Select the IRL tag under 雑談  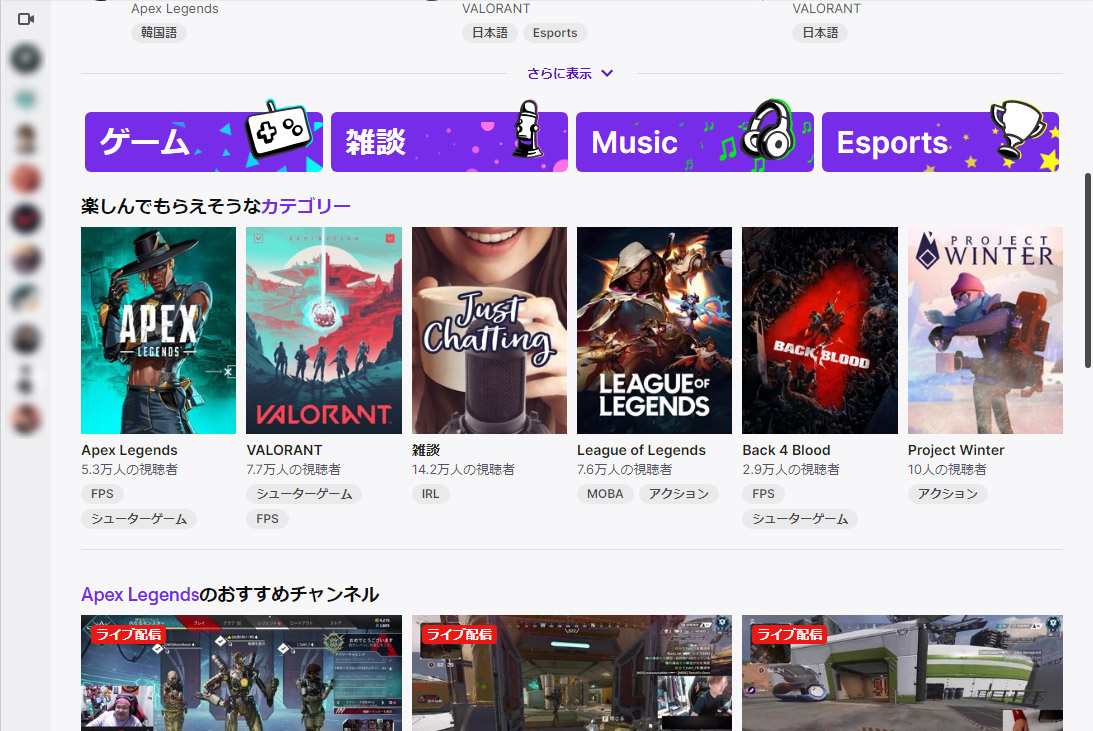(x=430, y=494)
